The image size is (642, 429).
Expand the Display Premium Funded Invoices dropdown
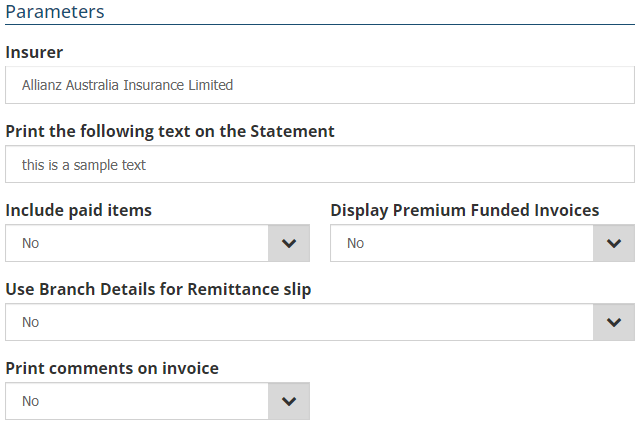[462, 243]
